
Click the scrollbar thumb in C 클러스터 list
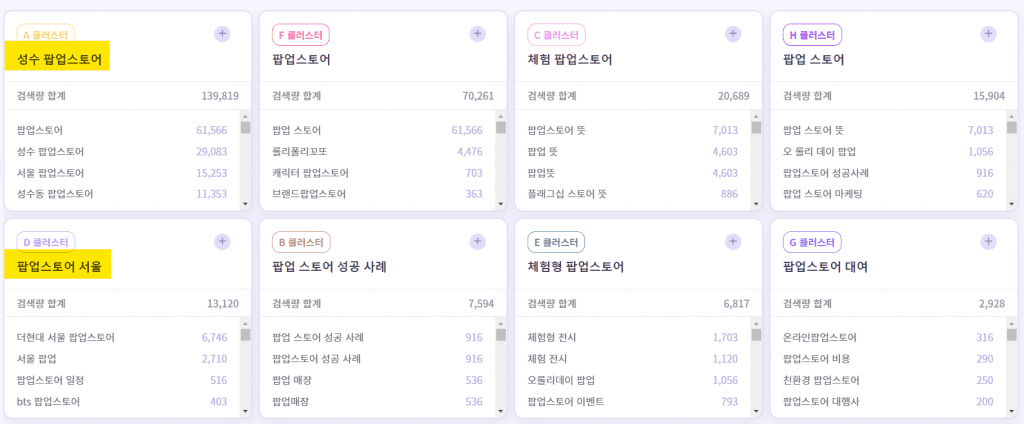pos(756,127)
